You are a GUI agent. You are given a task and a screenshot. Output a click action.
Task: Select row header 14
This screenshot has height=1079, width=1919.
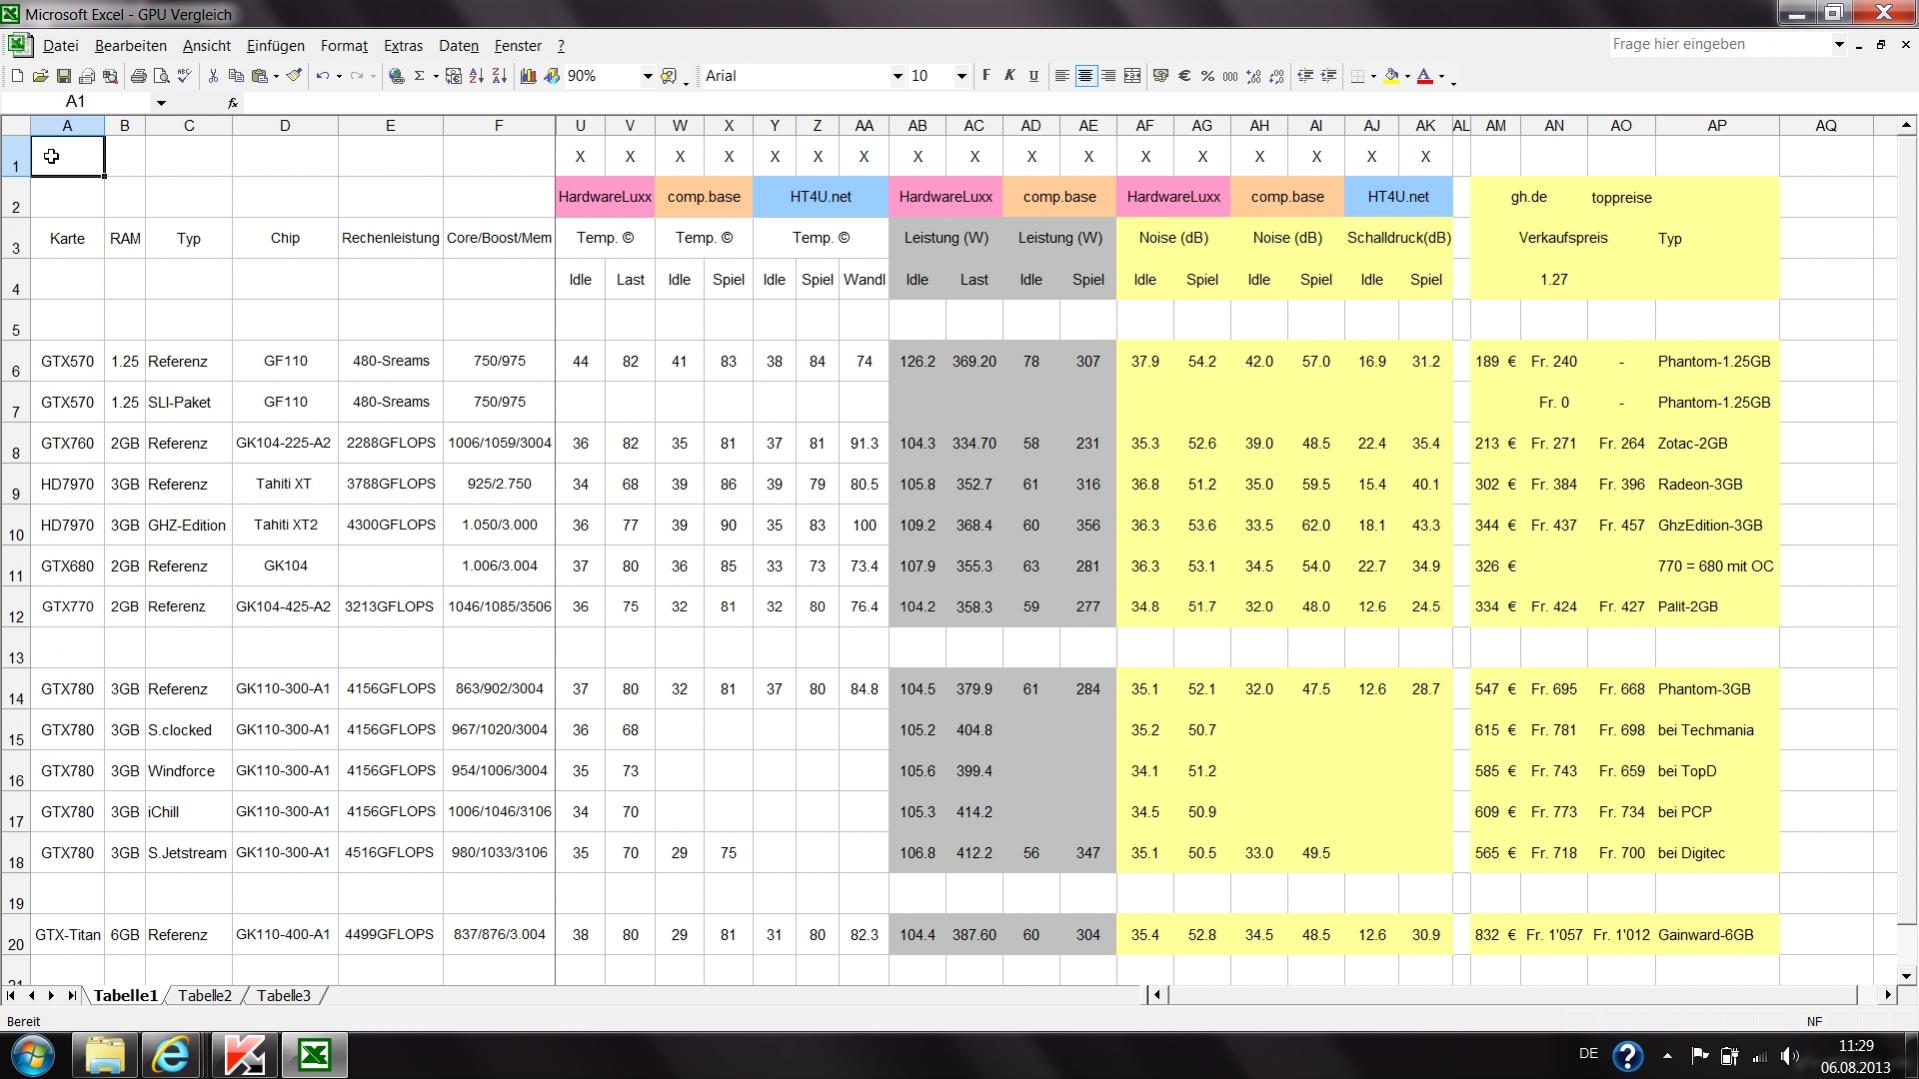(x=16, y=689)
